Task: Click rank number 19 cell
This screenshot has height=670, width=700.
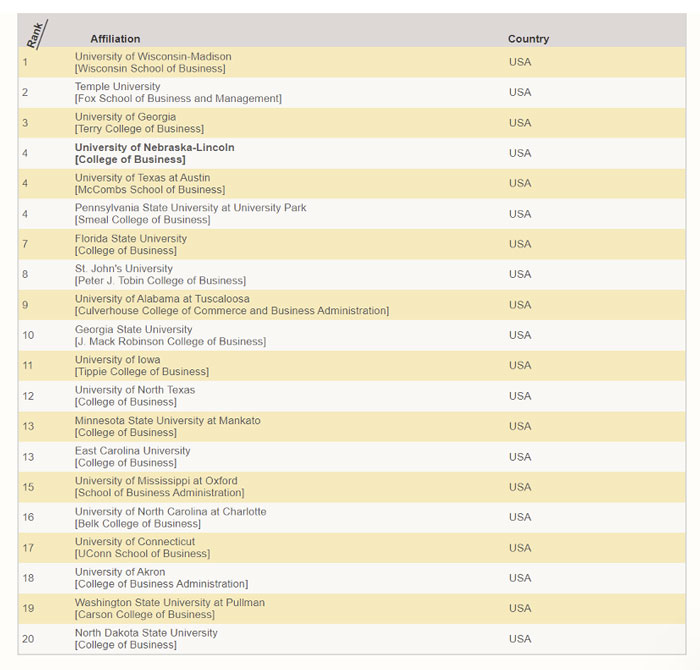Action: click(x=28, y=608)
